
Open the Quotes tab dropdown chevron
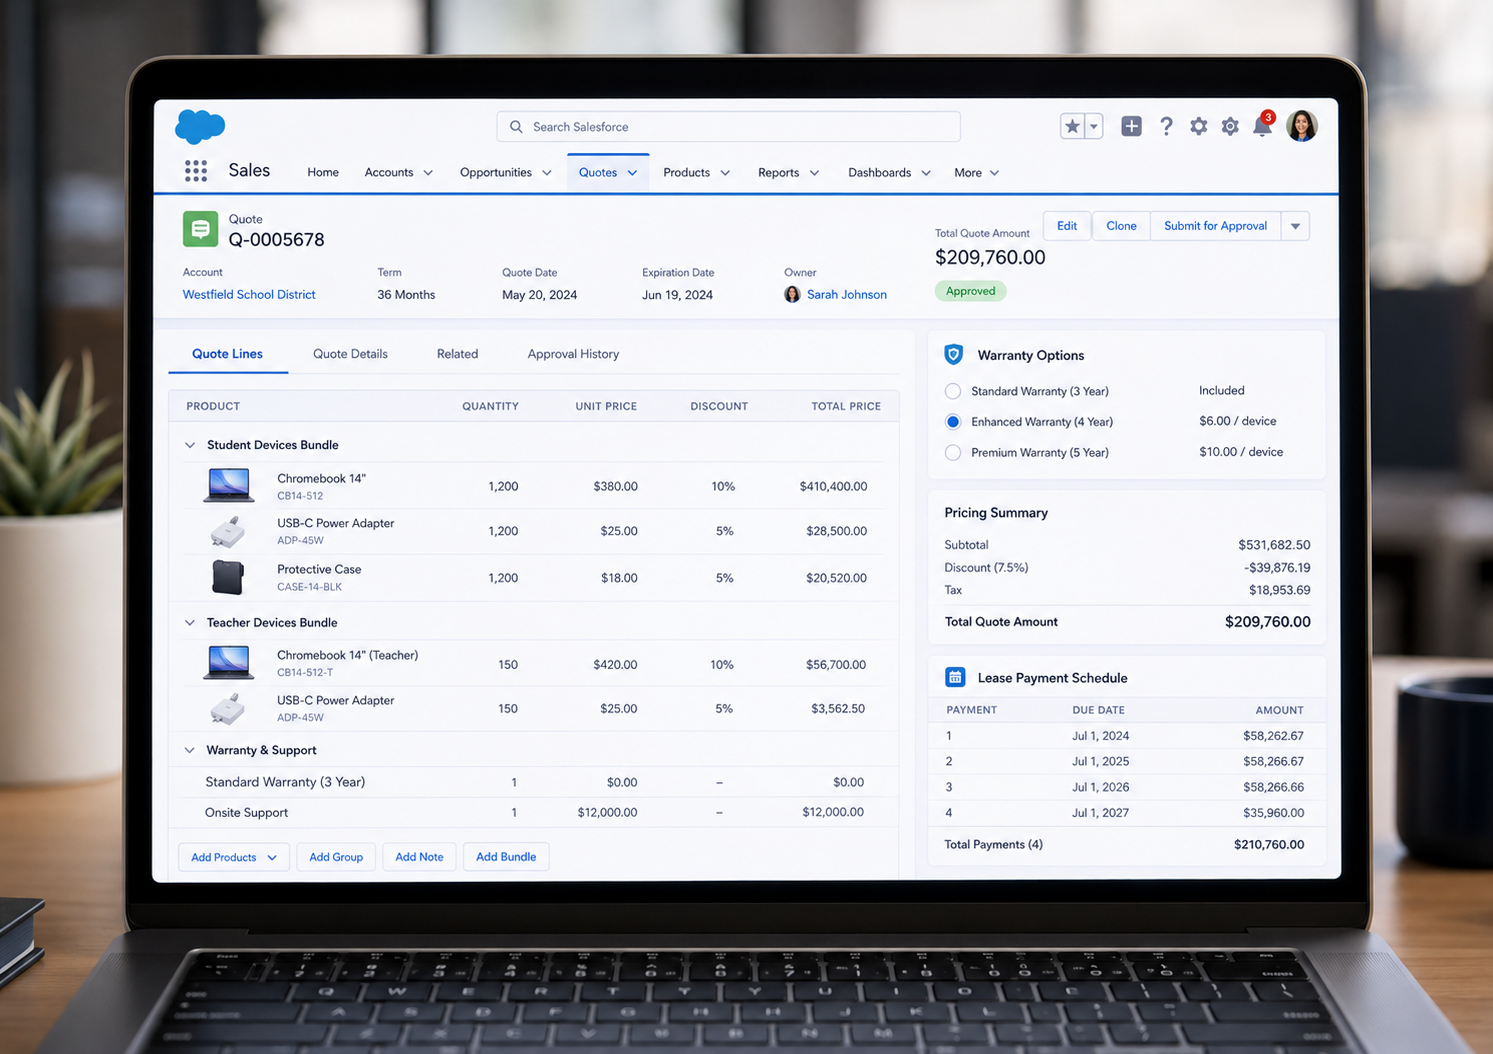[632, 173]
